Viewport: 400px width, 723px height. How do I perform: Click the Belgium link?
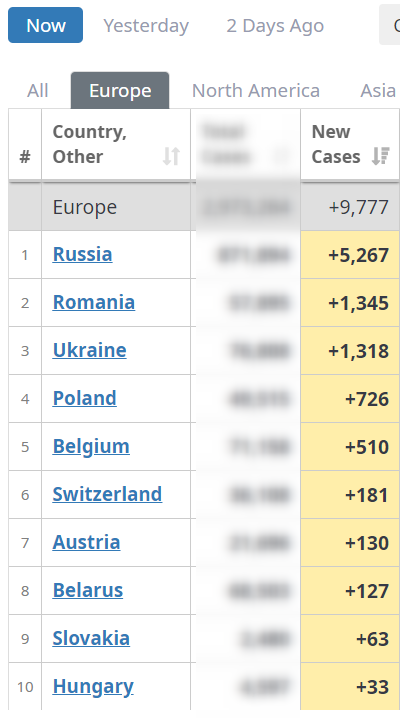(91, 446)
